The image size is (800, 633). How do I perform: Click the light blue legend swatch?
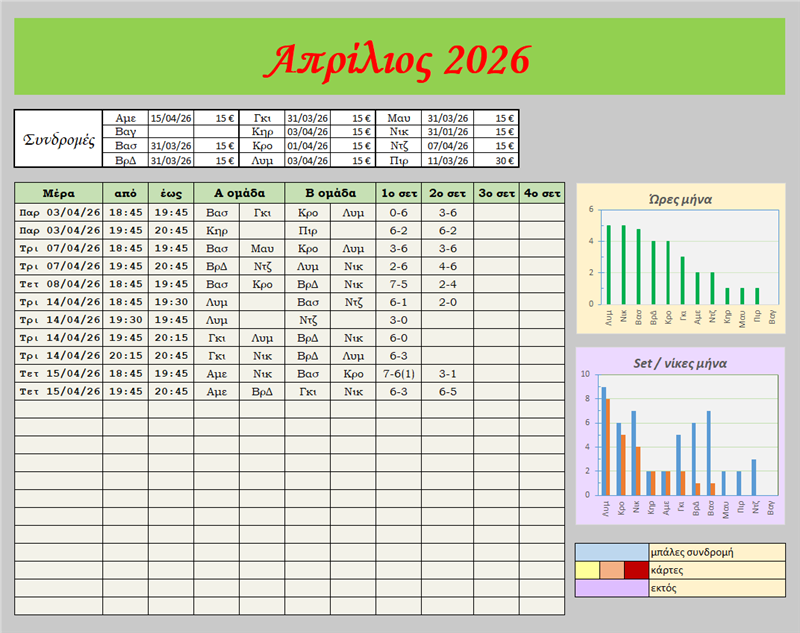point(611,551)
